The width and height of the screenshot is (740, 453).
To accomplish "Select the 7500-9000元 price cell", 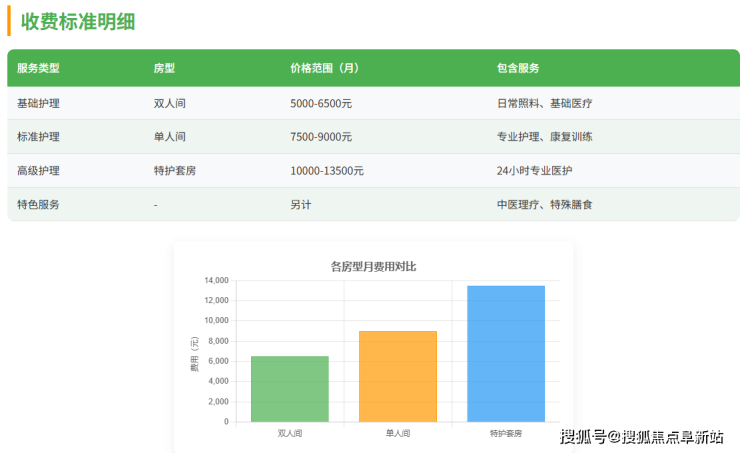I will pyautogui.click(x=320, y=137).
